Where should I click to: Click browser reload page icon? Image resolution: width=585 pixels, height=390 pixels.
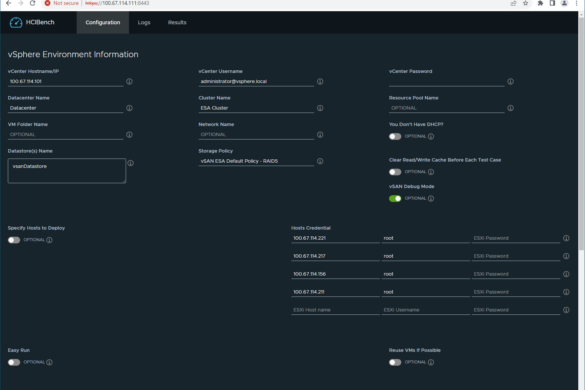(x=32, y=3)
